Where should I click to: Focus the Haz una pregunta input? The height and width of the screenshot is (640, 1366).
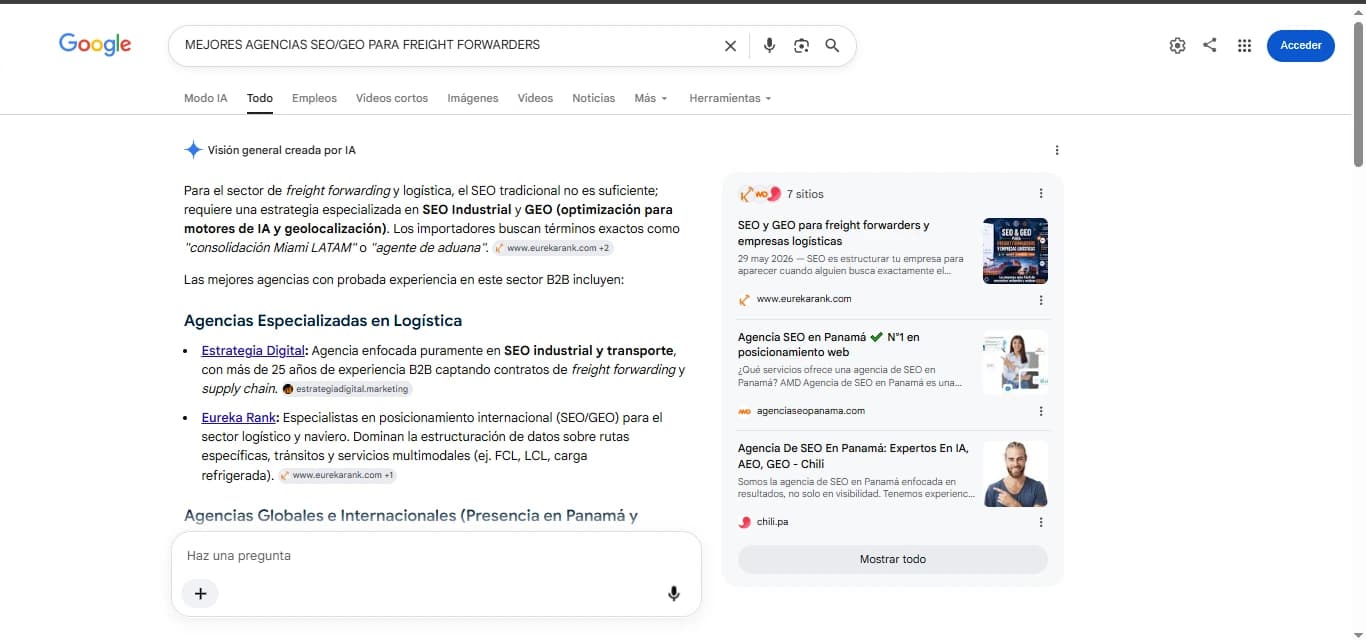tap(436, 555)
